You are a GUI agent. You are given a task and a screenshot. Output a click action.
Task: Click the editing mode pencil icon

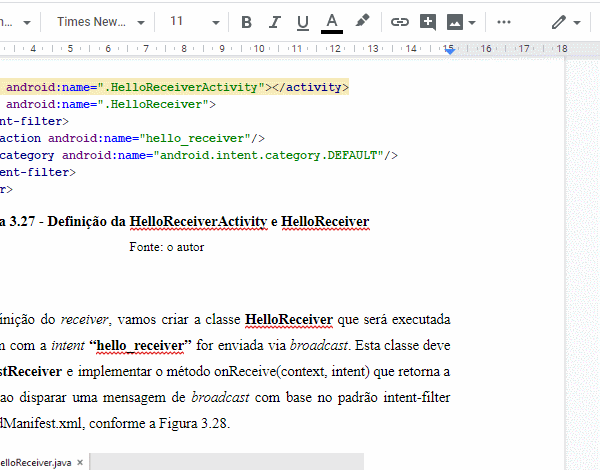click(x=559, y=22)
